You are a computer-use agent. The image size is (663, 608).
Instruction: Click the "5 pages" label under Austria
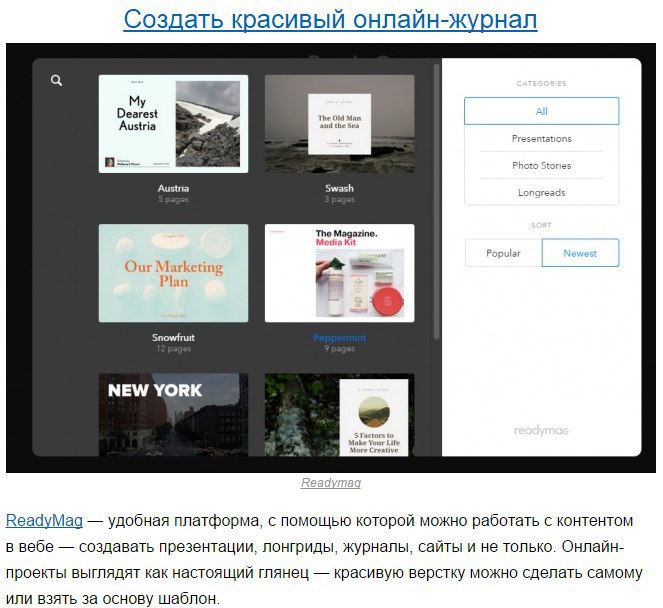click(x=173, y=200)
